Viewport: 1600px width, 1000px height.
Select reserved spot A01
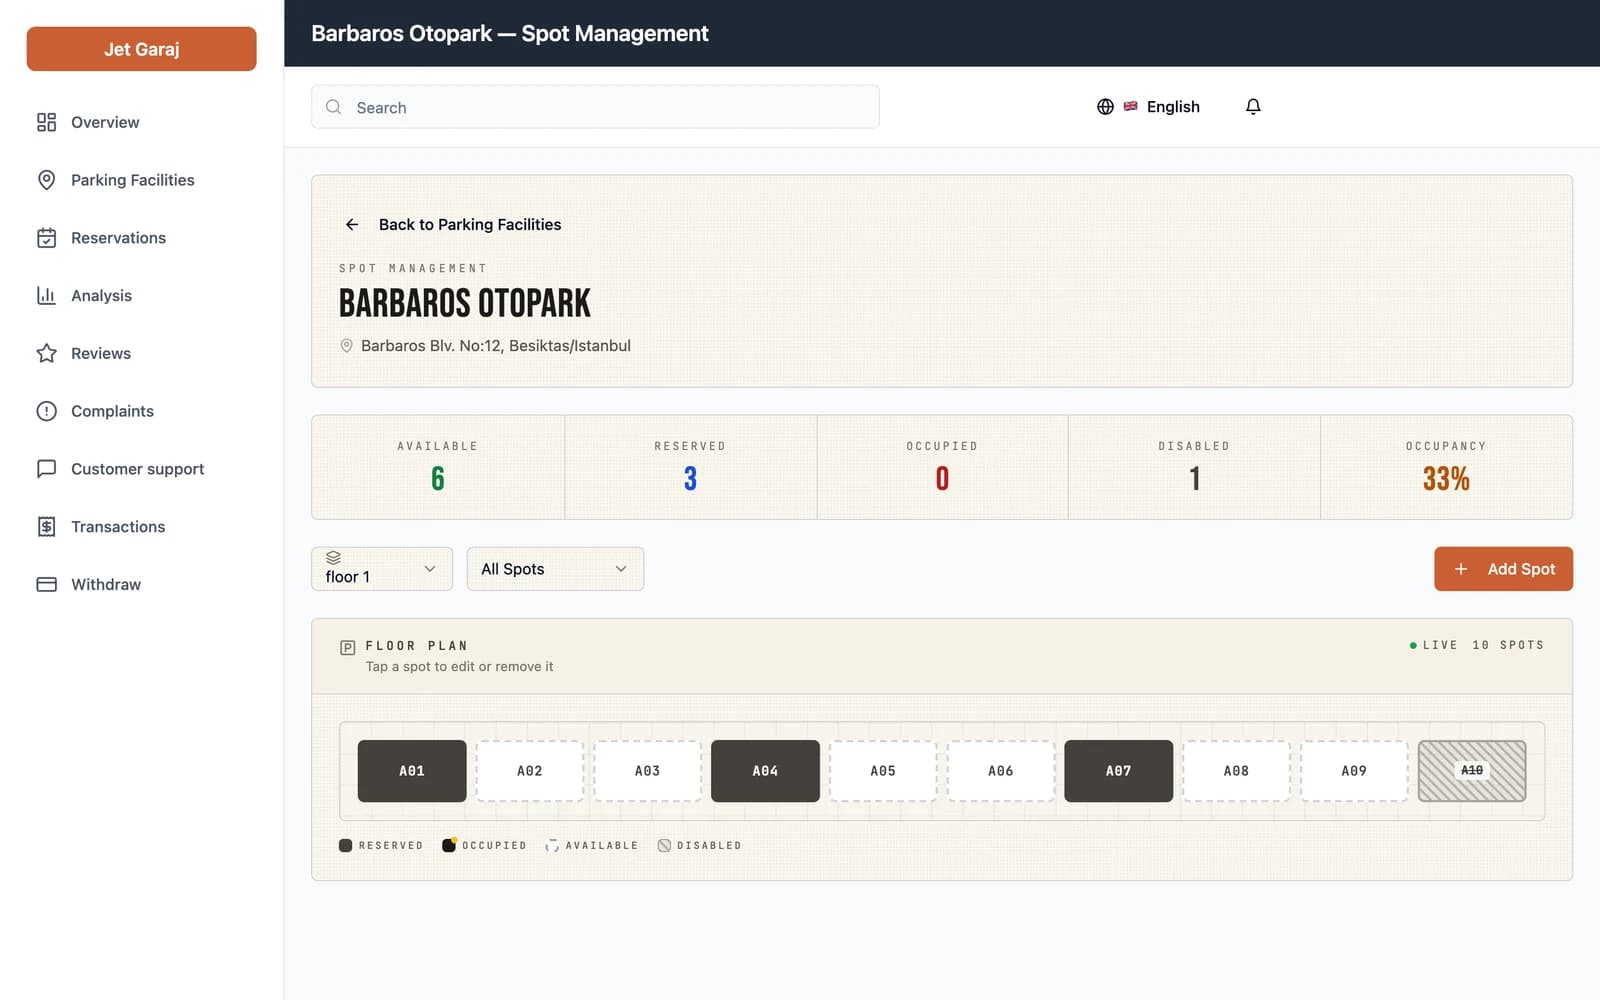pyautogui.click(x=412, y=771)
